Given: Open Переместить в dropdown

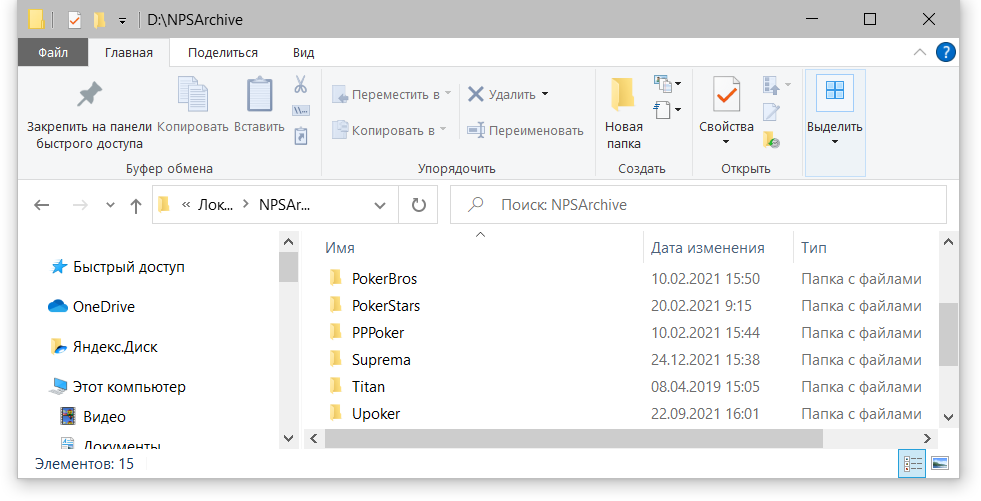Looking at the screenshot, I should point(392,94).
